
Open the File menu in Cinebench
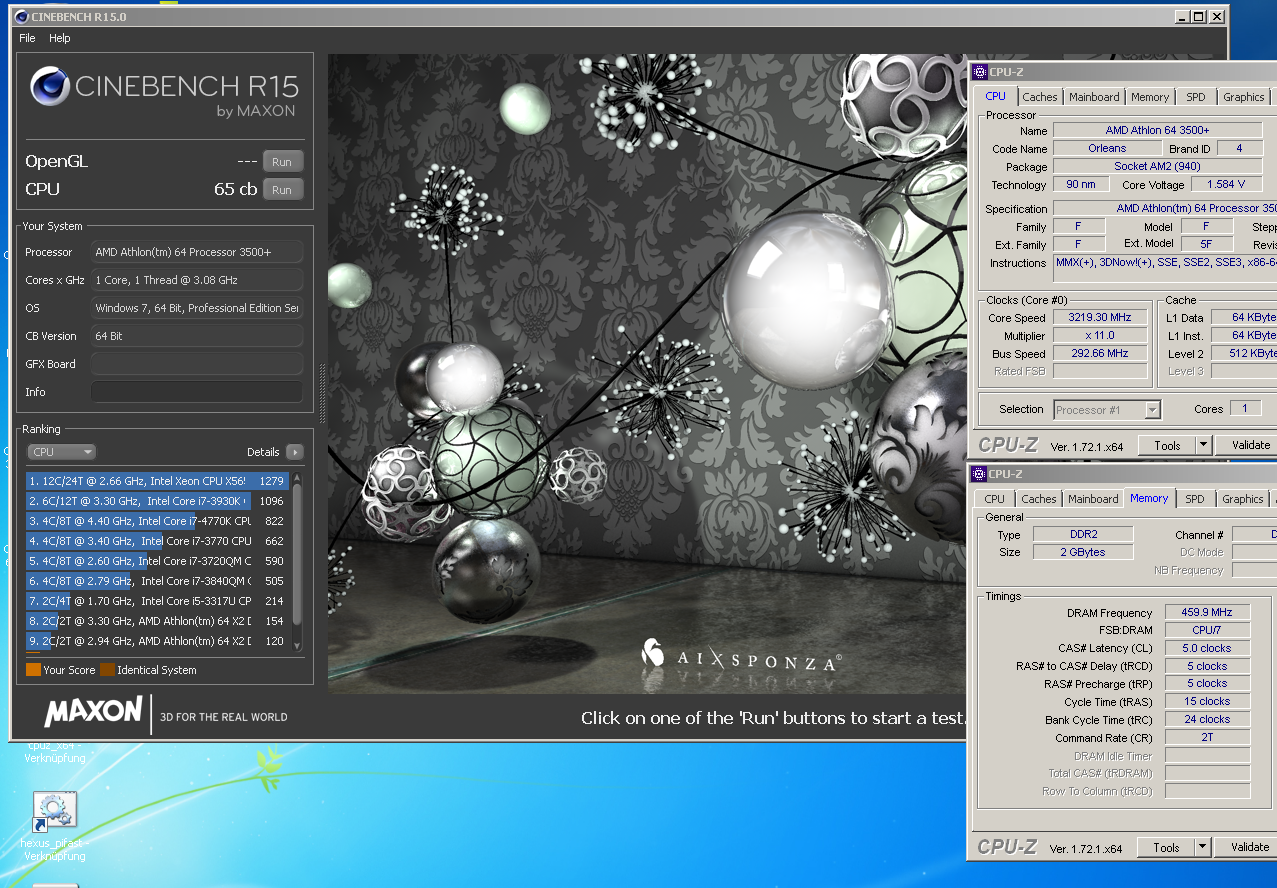pyautogui.click(x=28, y=38)
